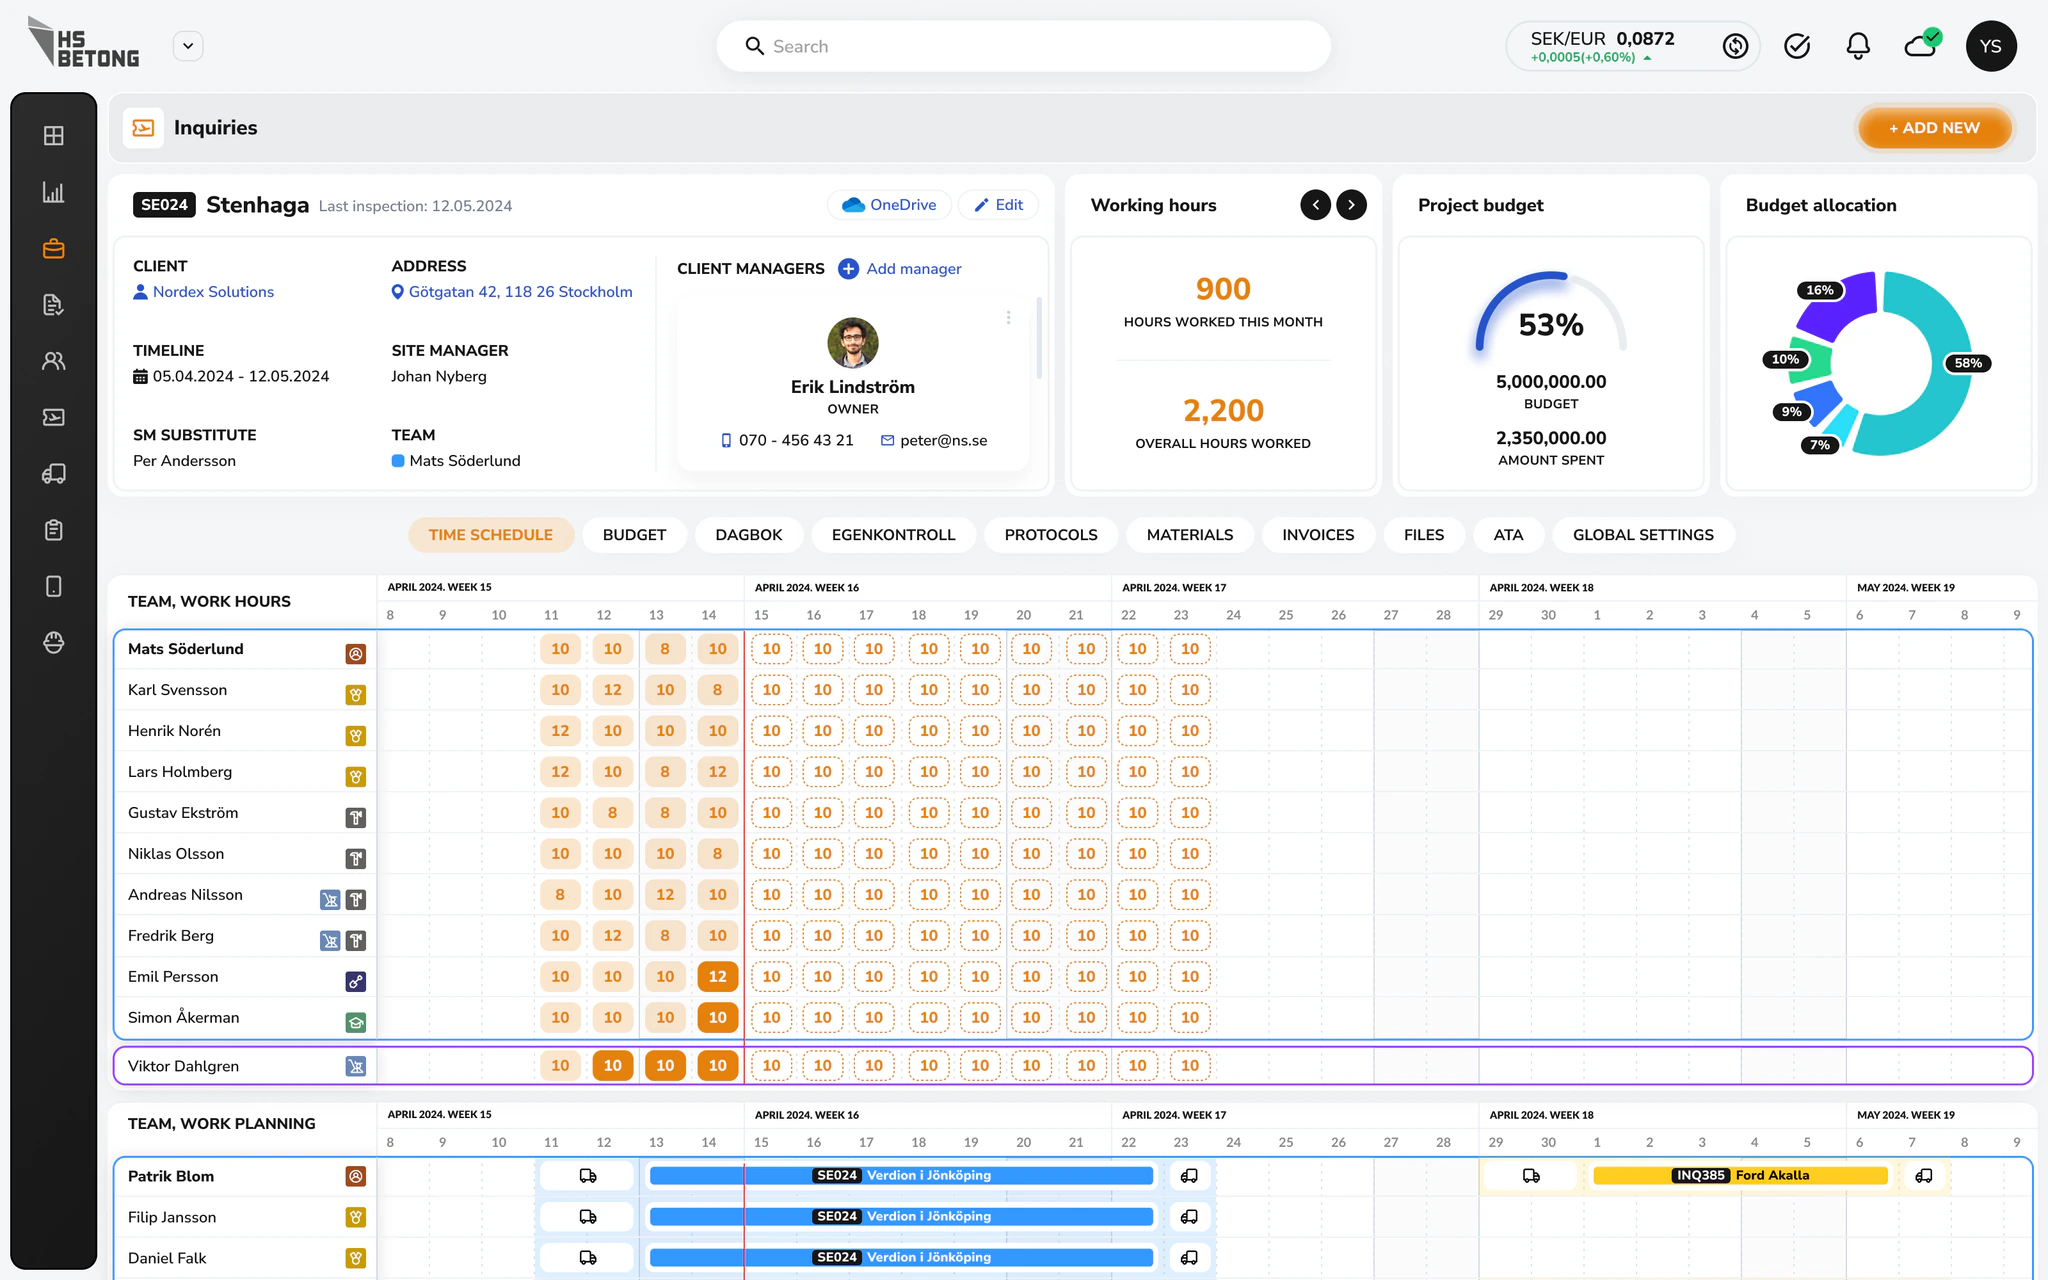The image size is (2048, 1280).
Task: Go to next working hours period
Action: click(1351, 205)
